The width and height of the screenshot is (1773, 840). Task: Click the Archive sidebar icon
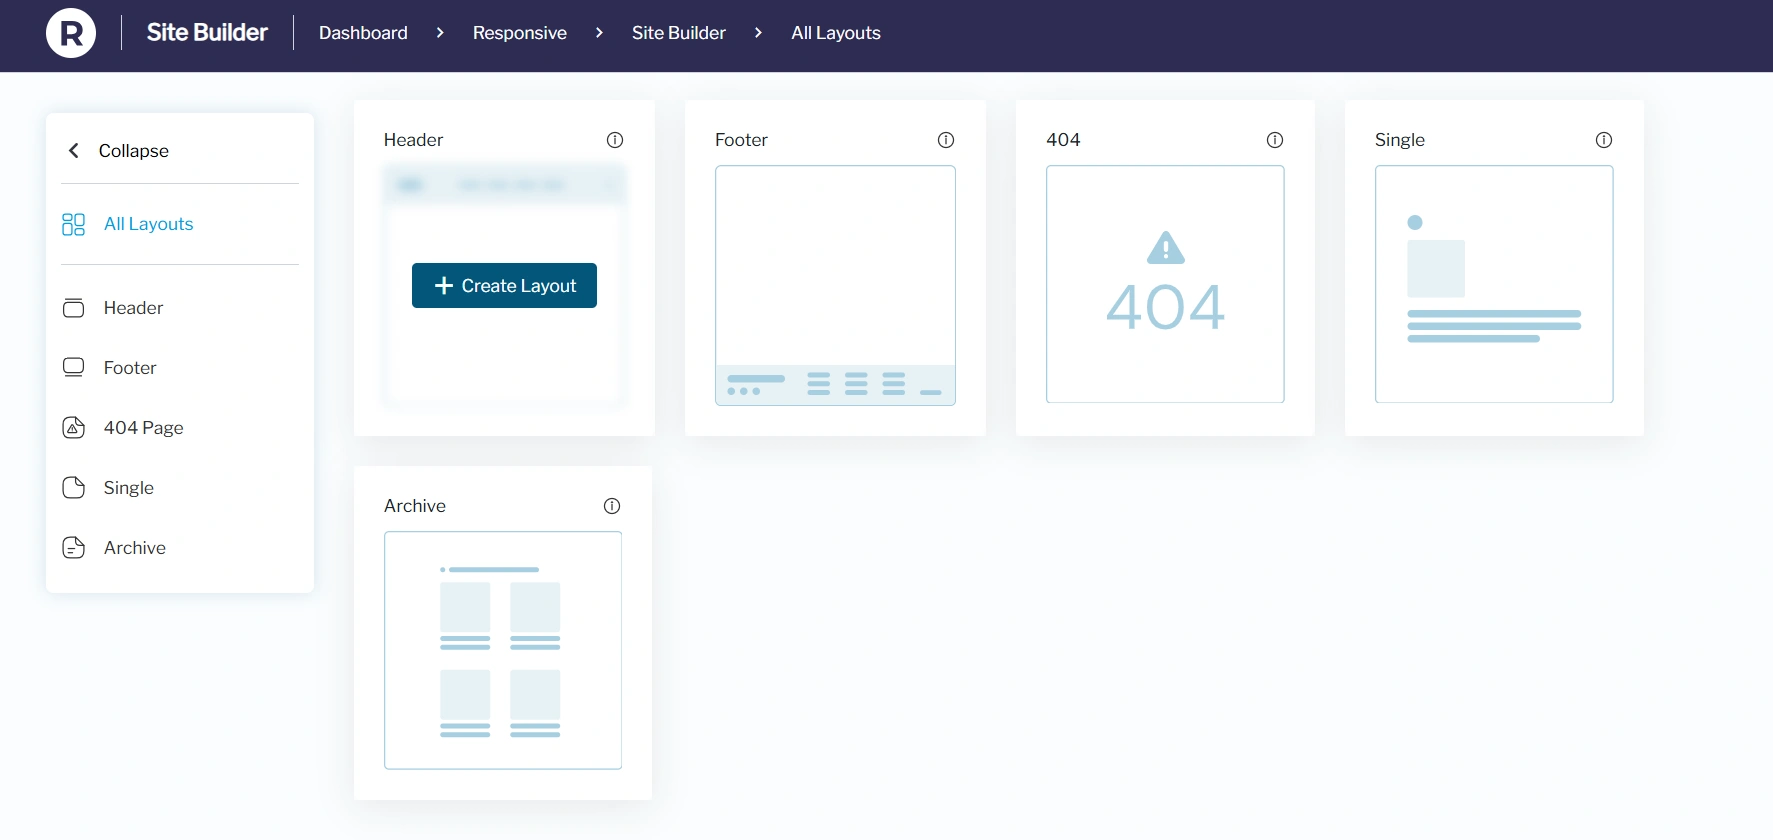click(73, 548)
